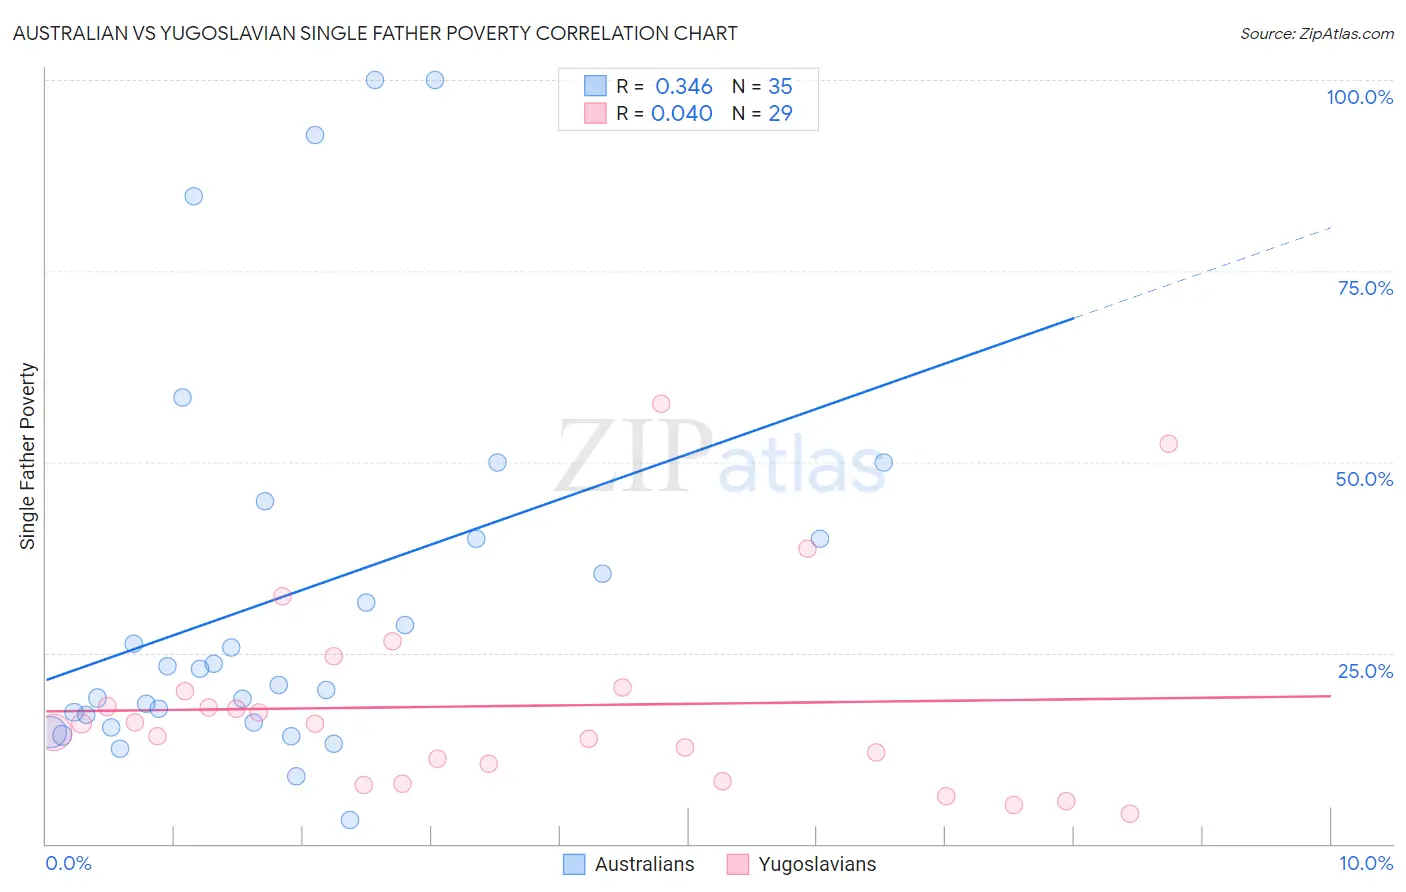Click the 10.0% x-axis label
1406x892 pixels.
click(x=1366, y=863)
